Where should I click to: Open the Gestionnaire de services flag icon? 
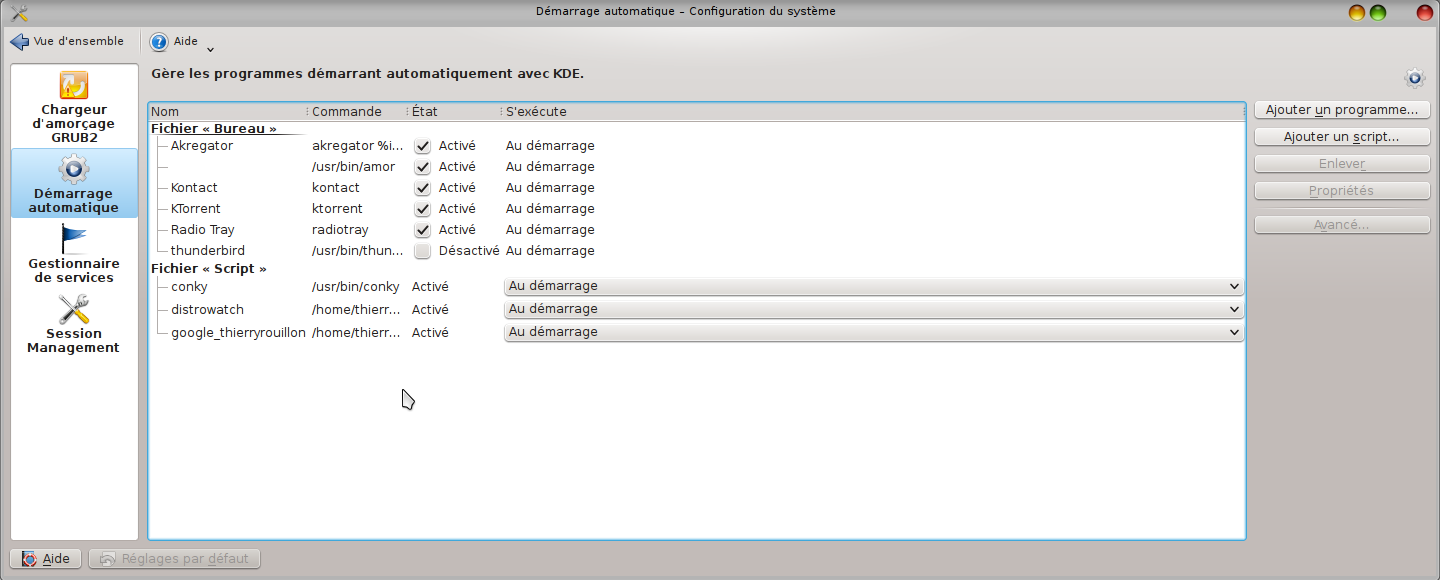pos(74,239)
